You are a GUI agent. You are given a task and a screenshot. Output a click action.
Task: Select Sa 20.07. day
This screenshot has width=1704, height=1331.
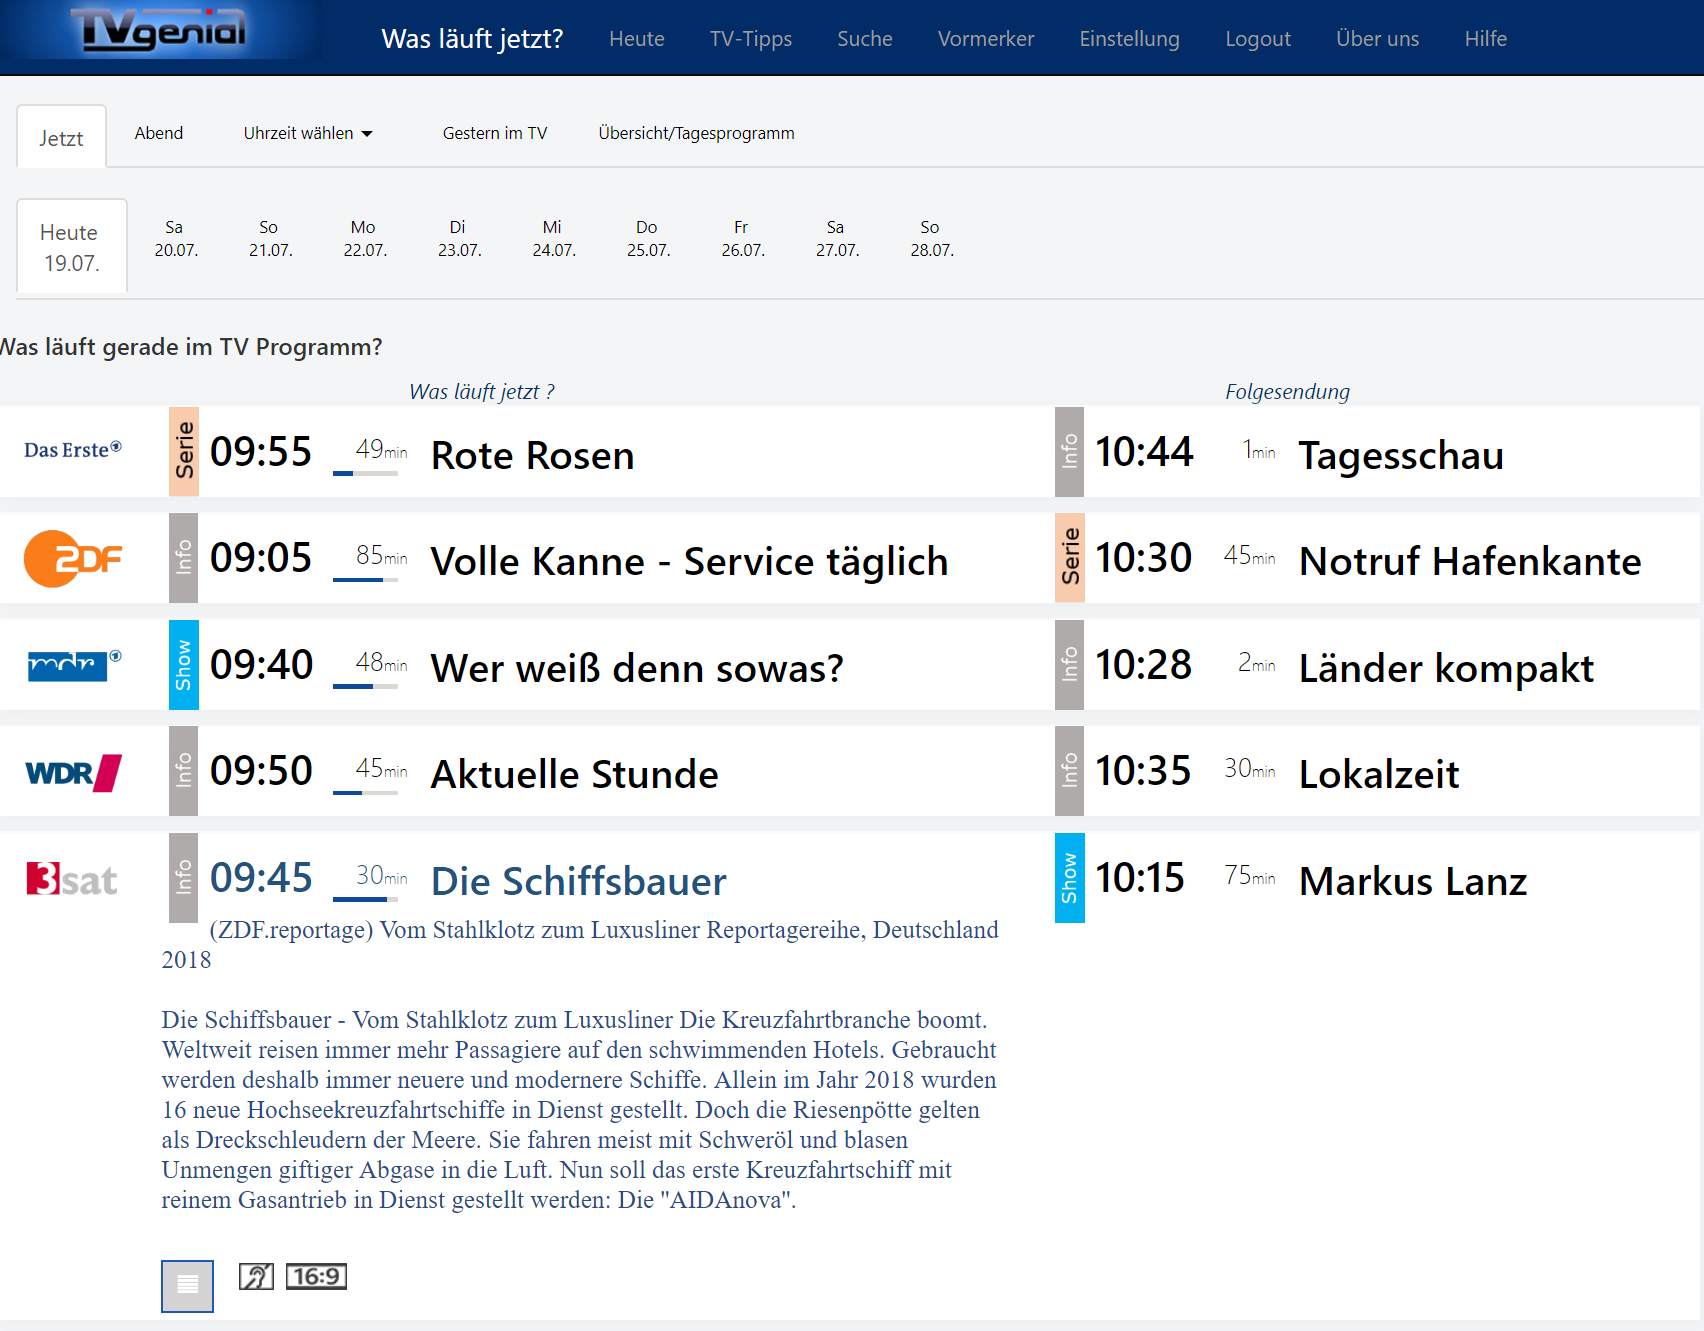coord(176,239)
